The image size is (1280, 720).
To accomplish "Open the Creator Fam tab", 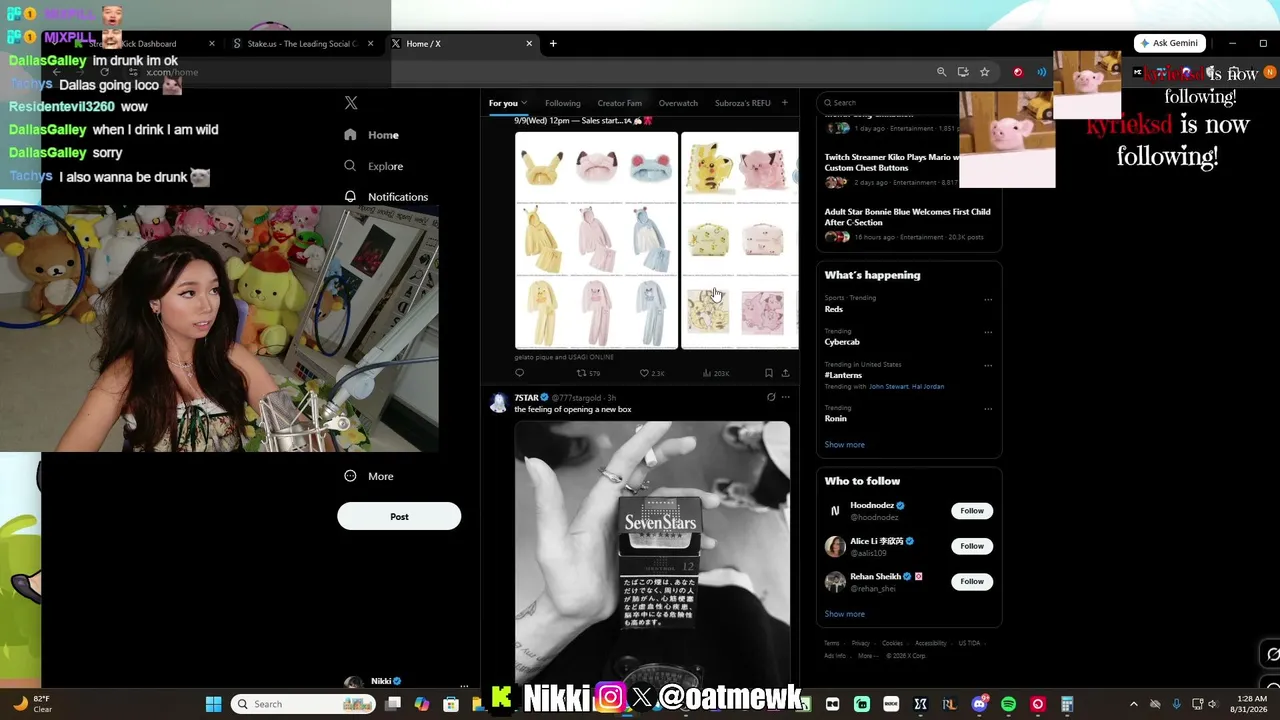I will (620, 103).
